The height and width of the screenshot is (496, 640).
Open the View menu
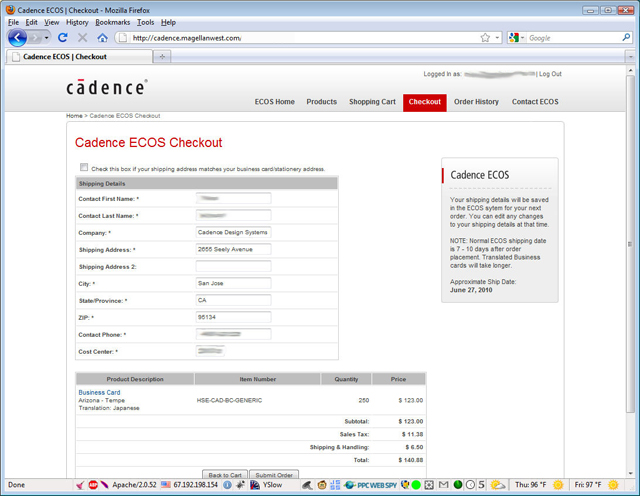point(52,22)
